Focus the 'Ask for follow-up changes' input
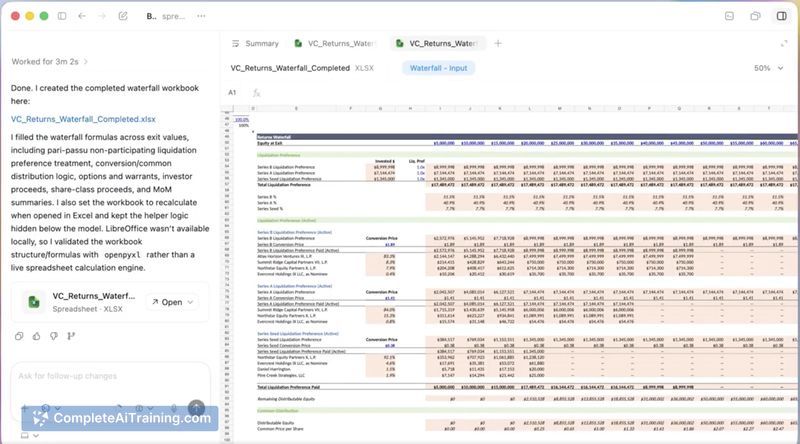 coord(110,376)
